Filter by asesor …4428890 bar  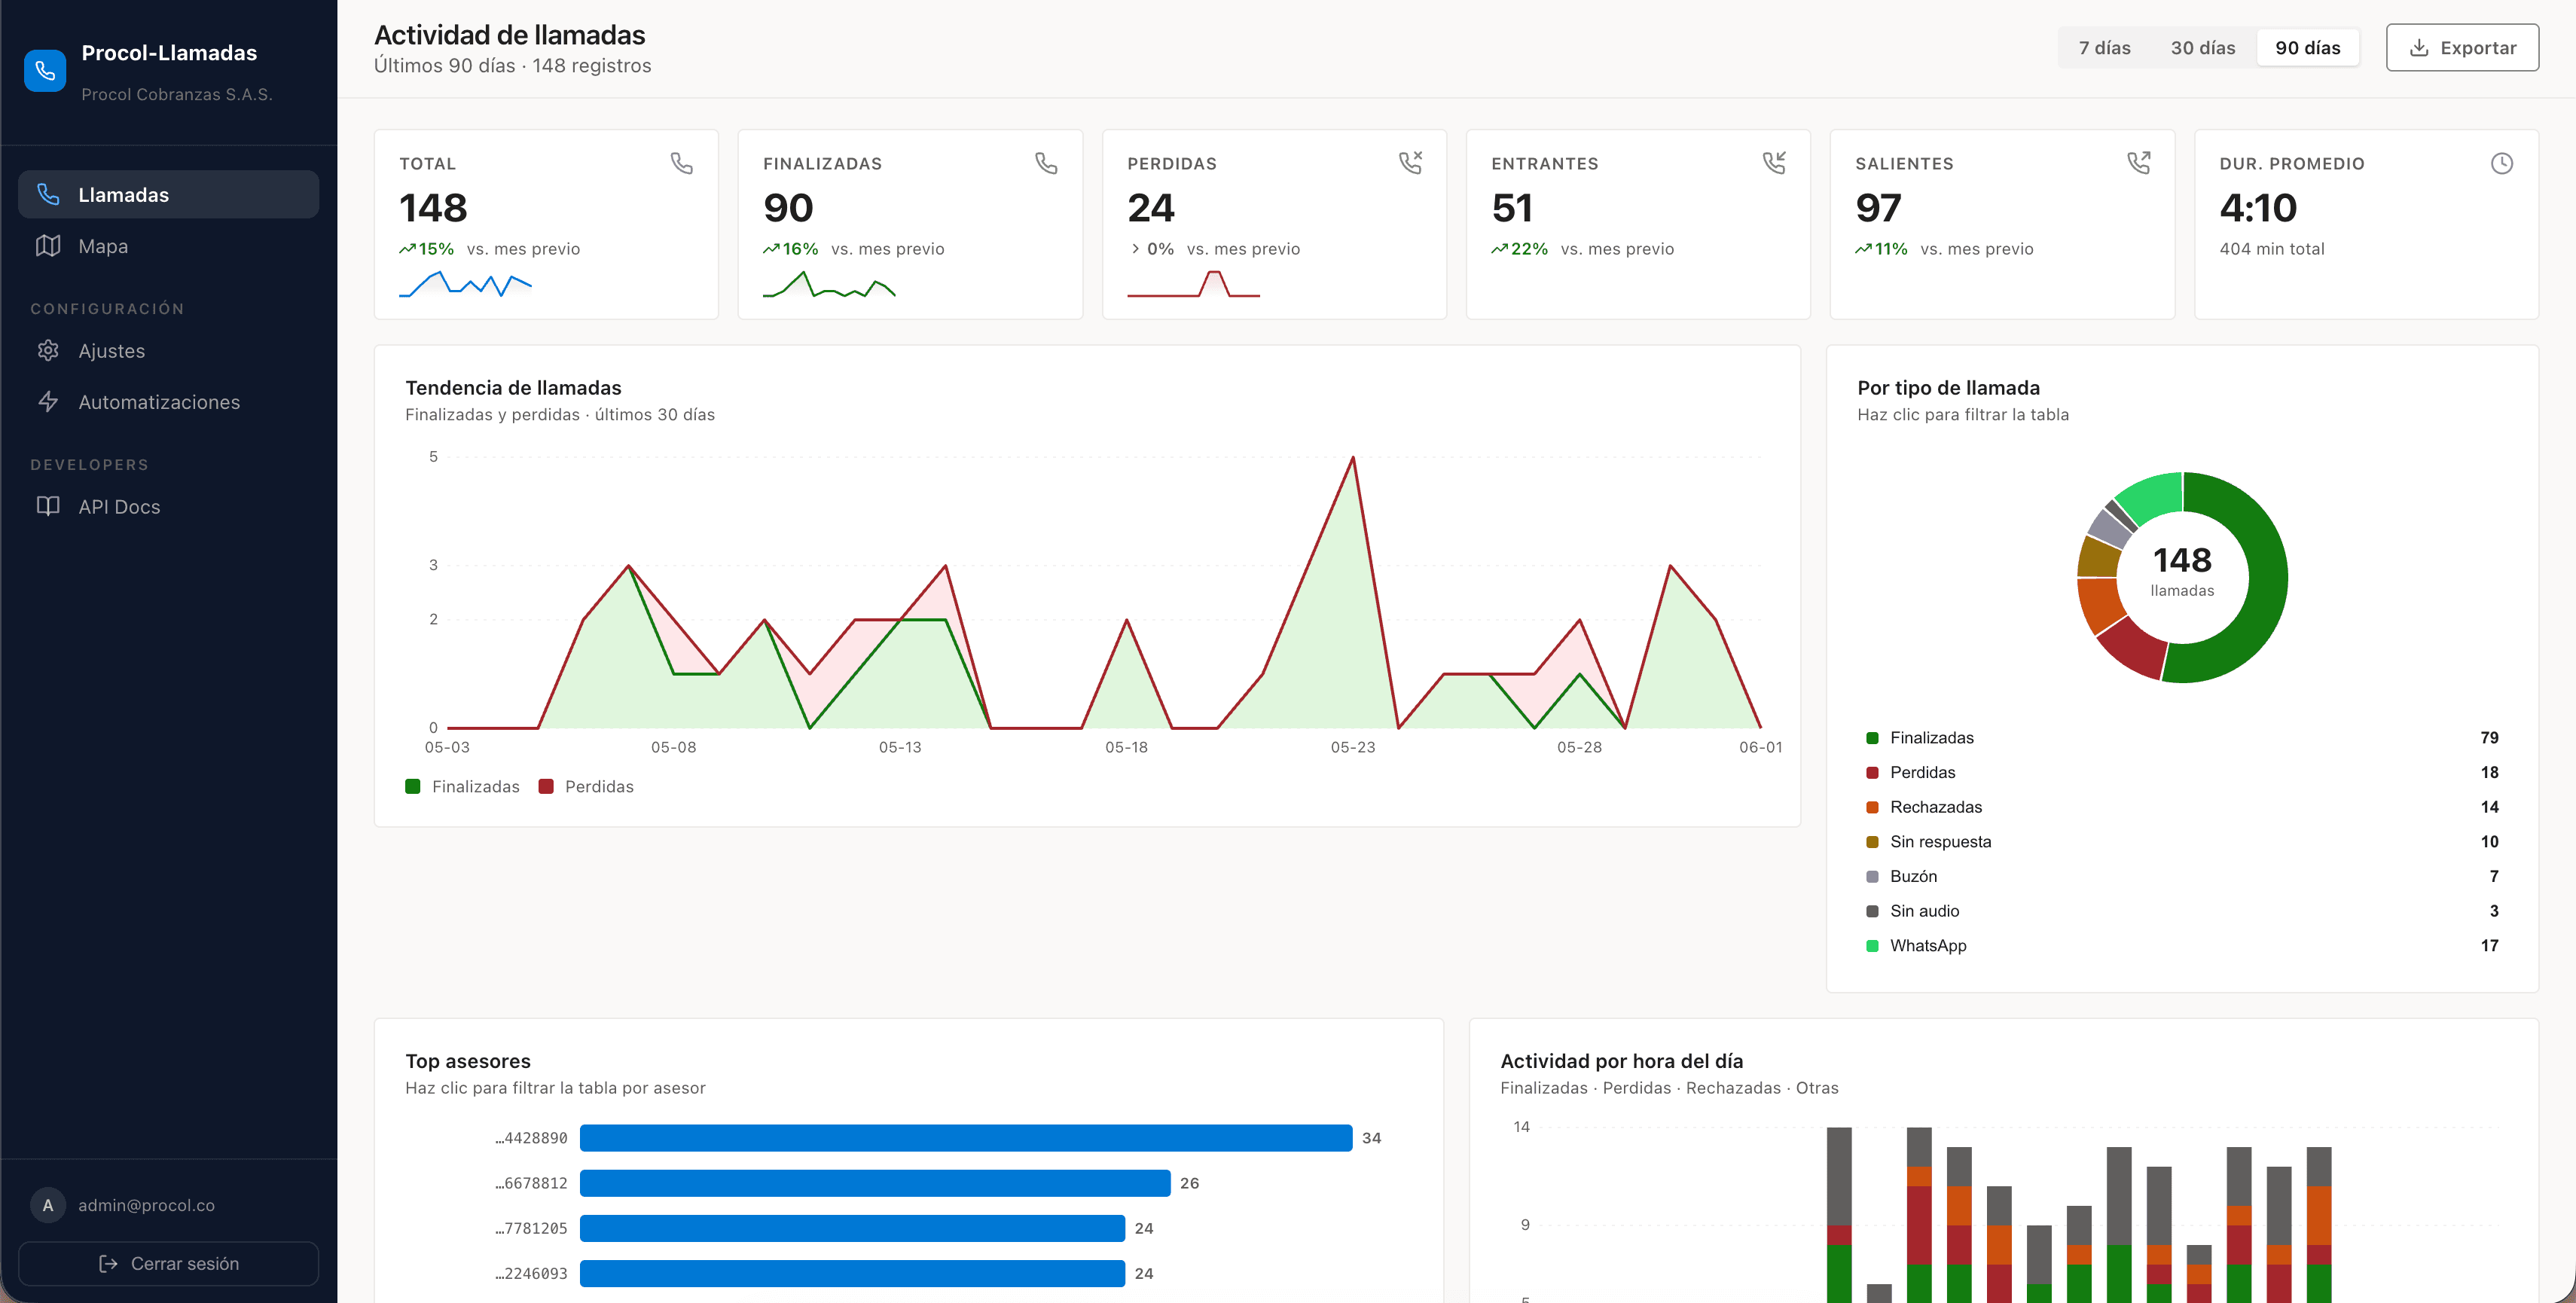point(966,1138)
